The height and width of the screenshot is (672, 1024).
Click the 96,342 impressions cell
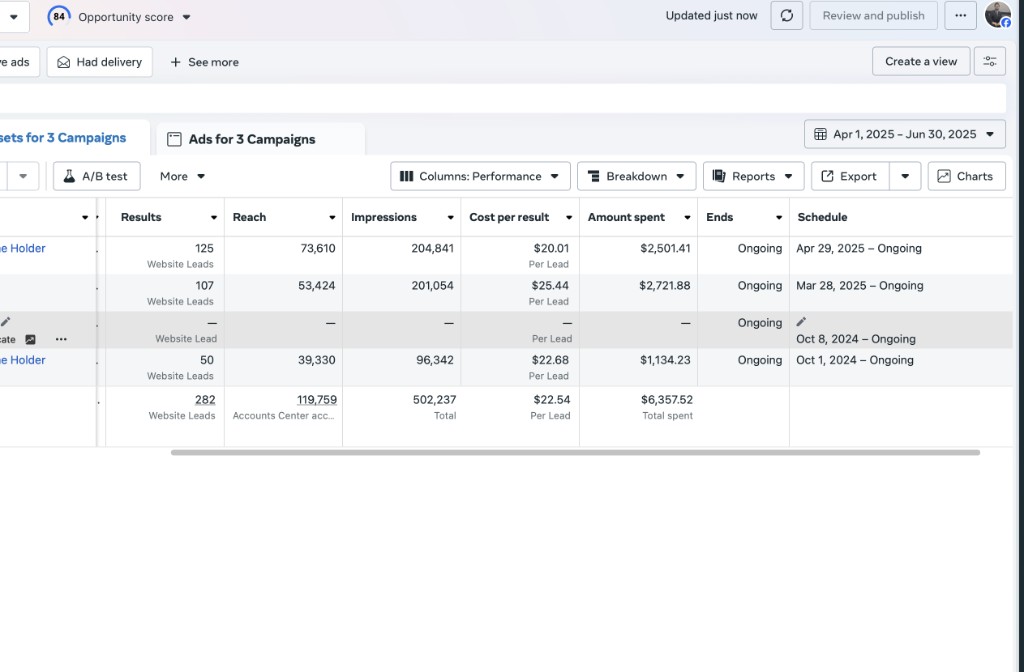pos(434,360)
